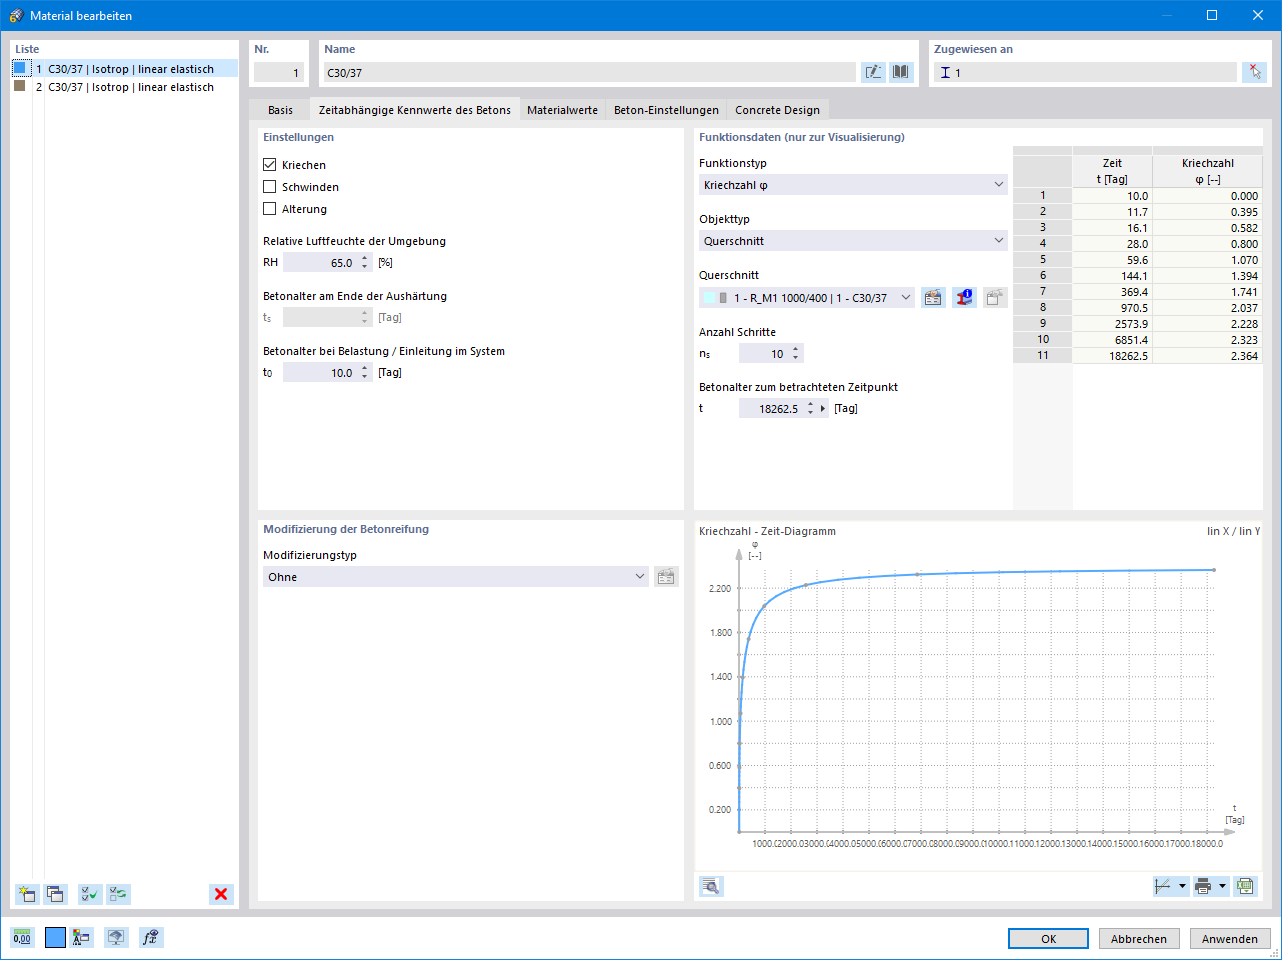Screen dimensions: 1282x960
Task: Select table cell 18262.5
Action: pyautogui.click(x=1112, y=356)
